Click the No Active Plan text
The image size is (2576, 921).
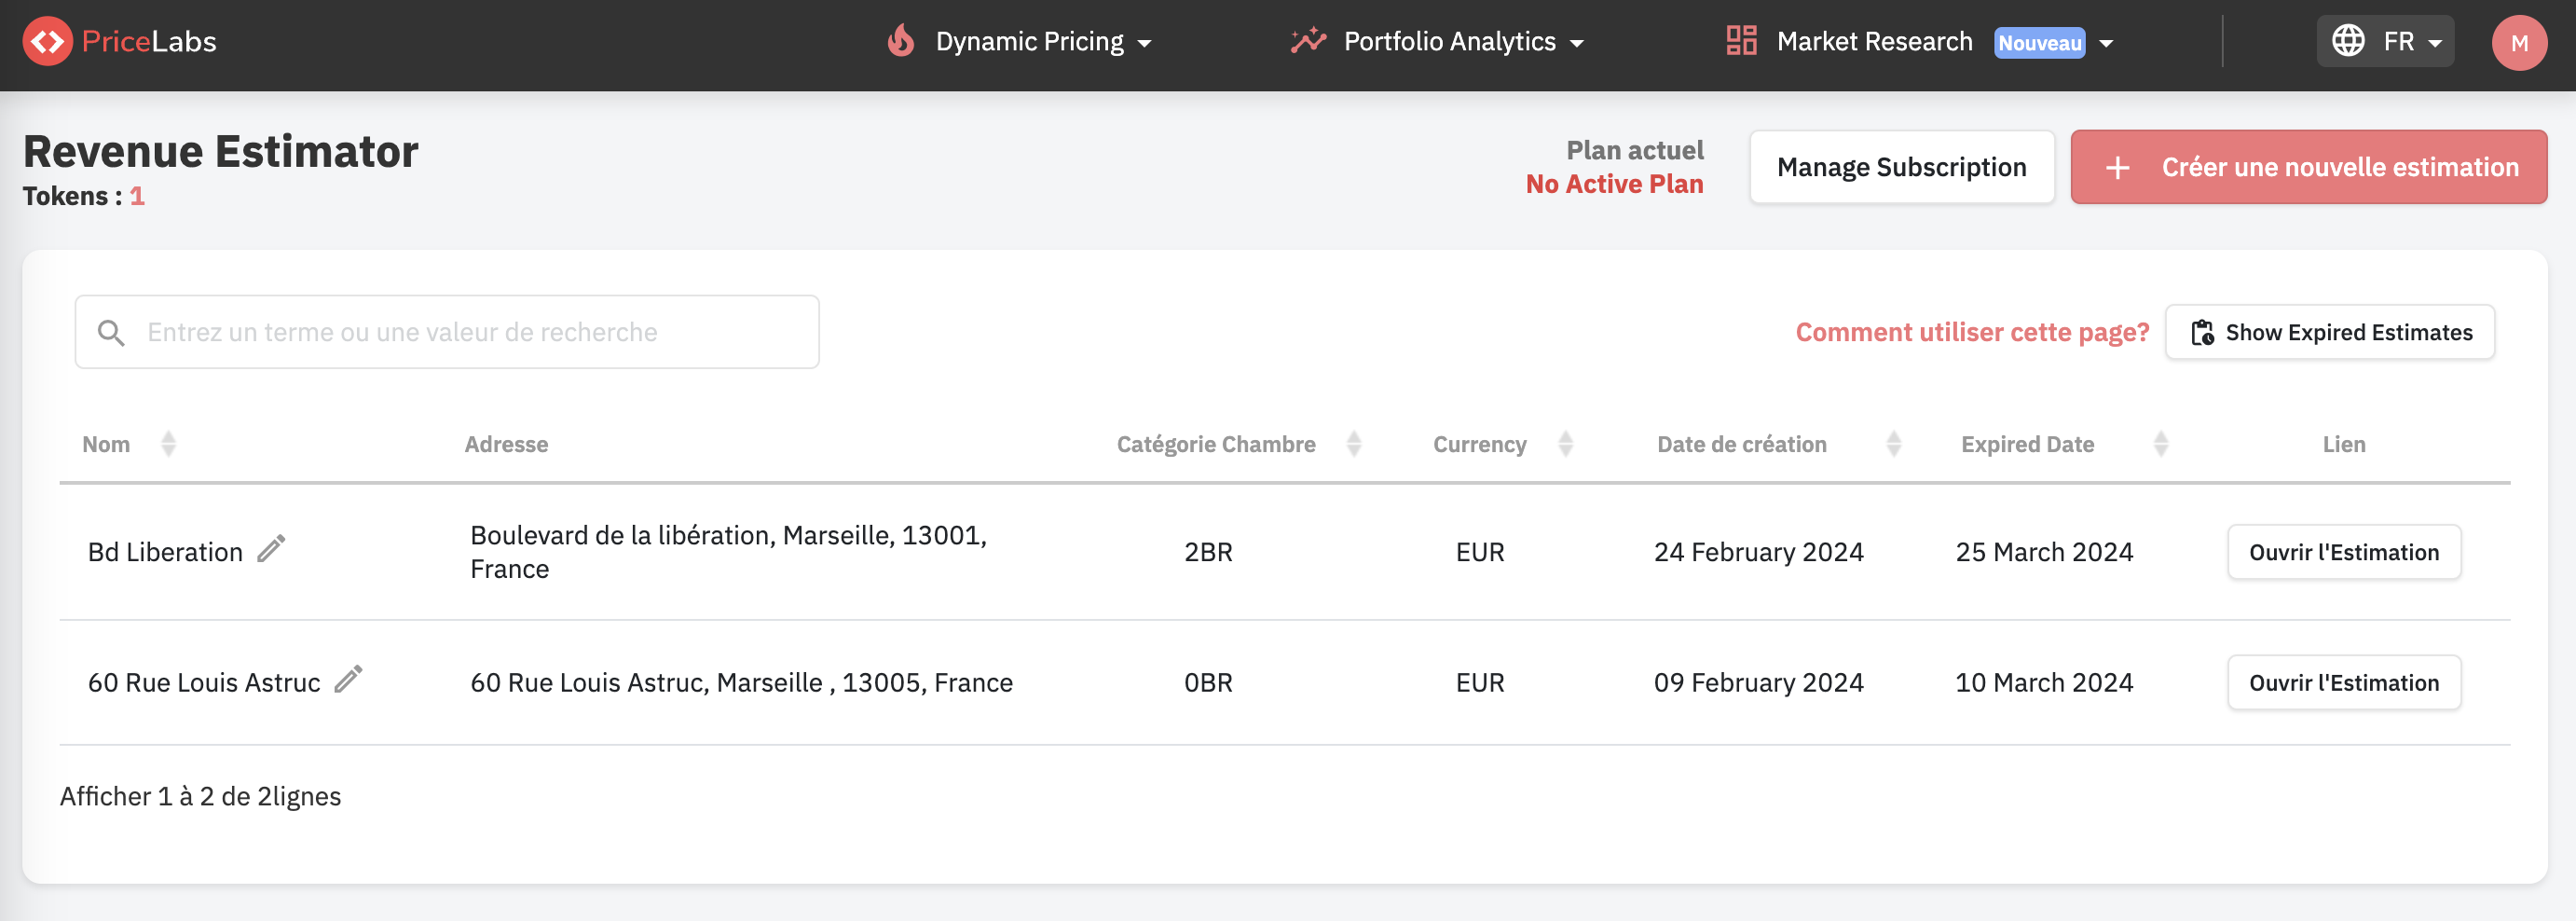pyautogui.click(x=1614, y=184)
